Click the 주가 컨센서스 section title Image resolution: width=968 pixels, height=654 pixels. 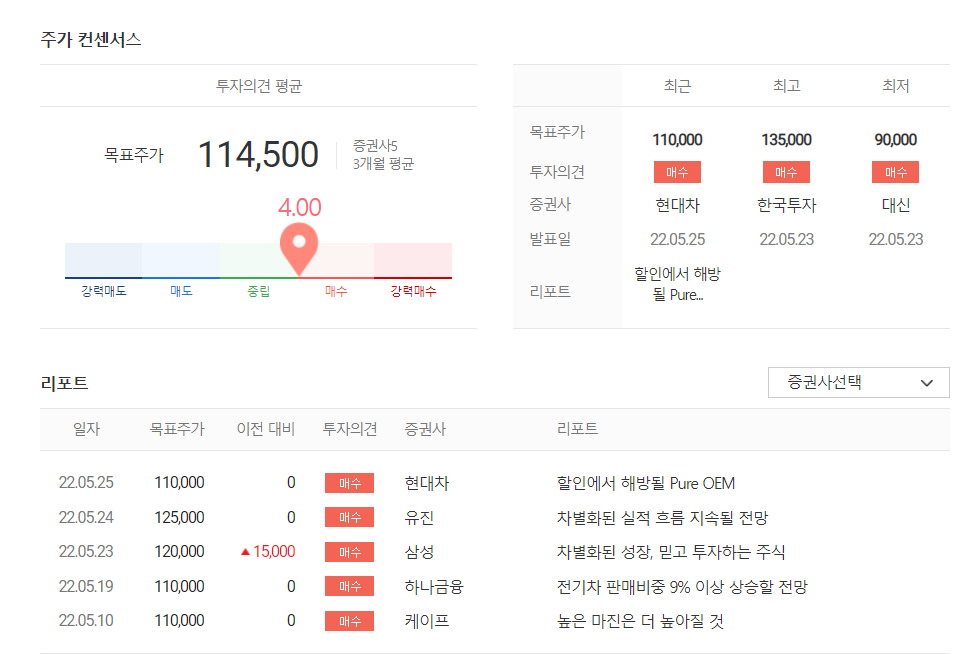91,40
